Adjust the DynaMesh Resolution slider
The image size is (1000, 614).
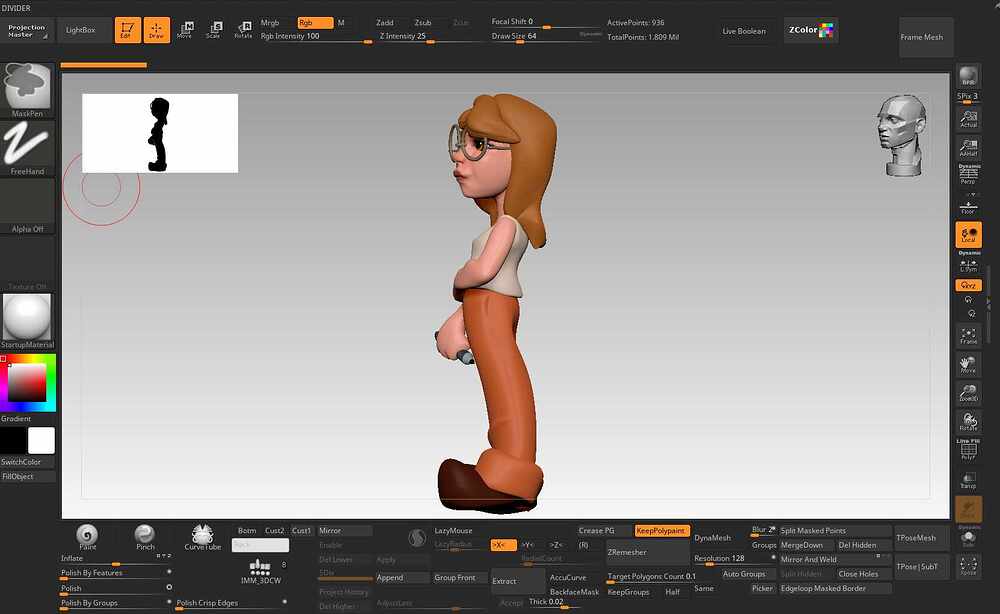point(734,559)
